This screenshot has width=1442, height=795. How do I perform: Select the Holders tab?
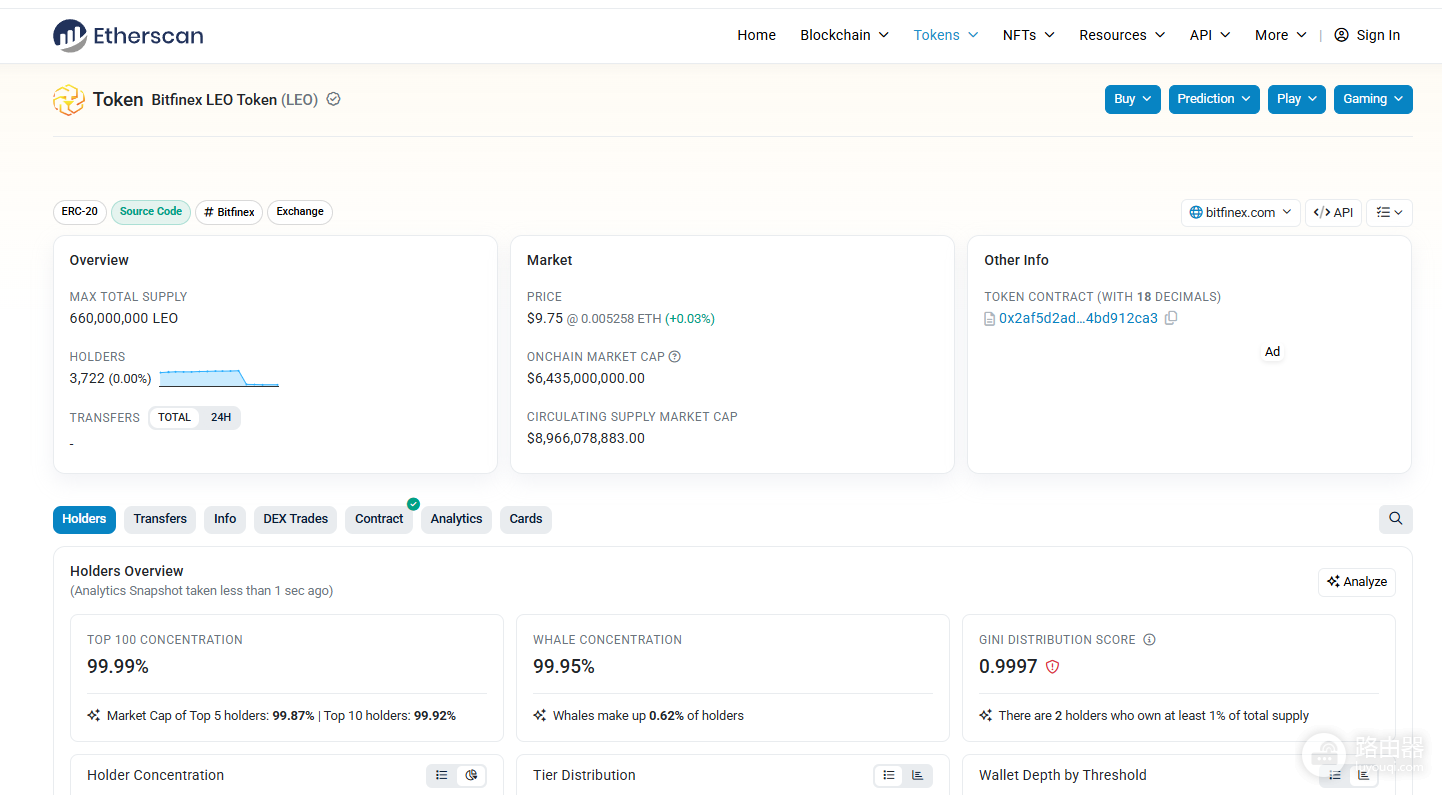coord(84,519)
